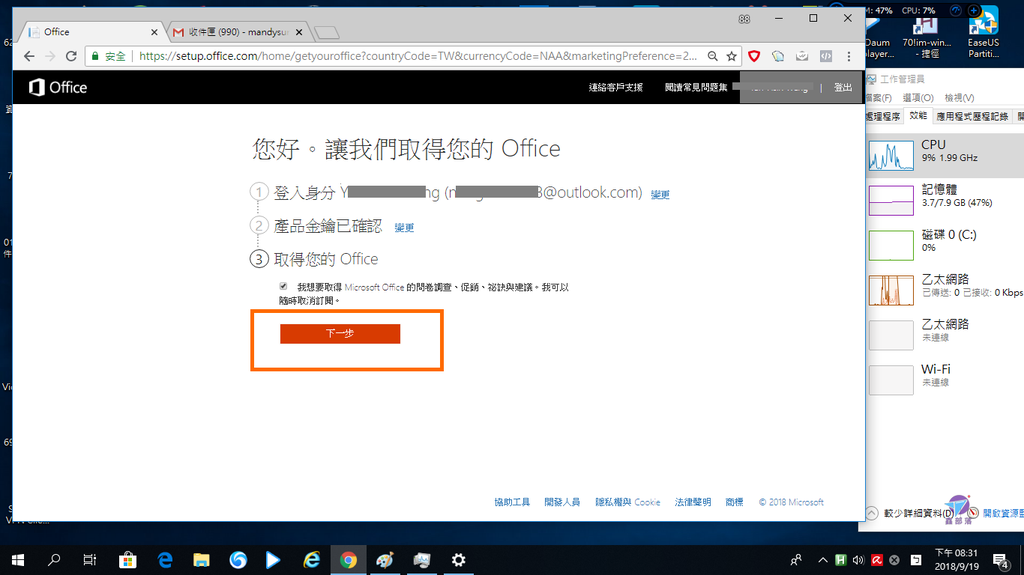Click the code brackets extension icon
Image resolution: width=1024 pixels, height=575 pixels.
pos(826,56)
